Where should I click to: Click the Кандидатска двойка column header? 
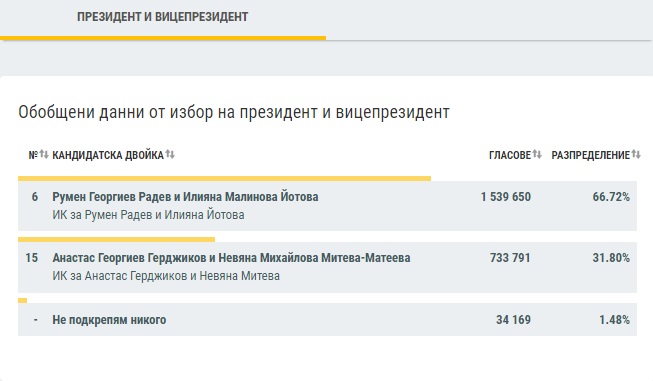point(108,155)
